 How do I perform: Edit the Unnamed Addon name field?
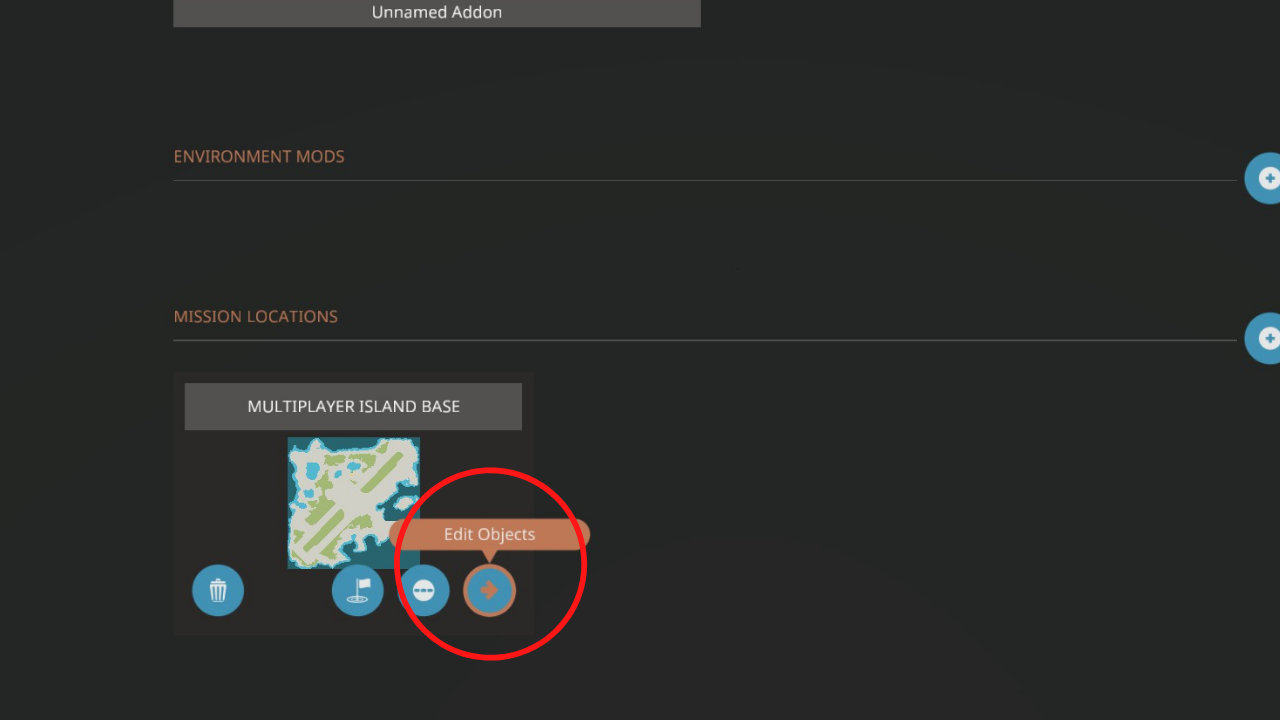437,13
